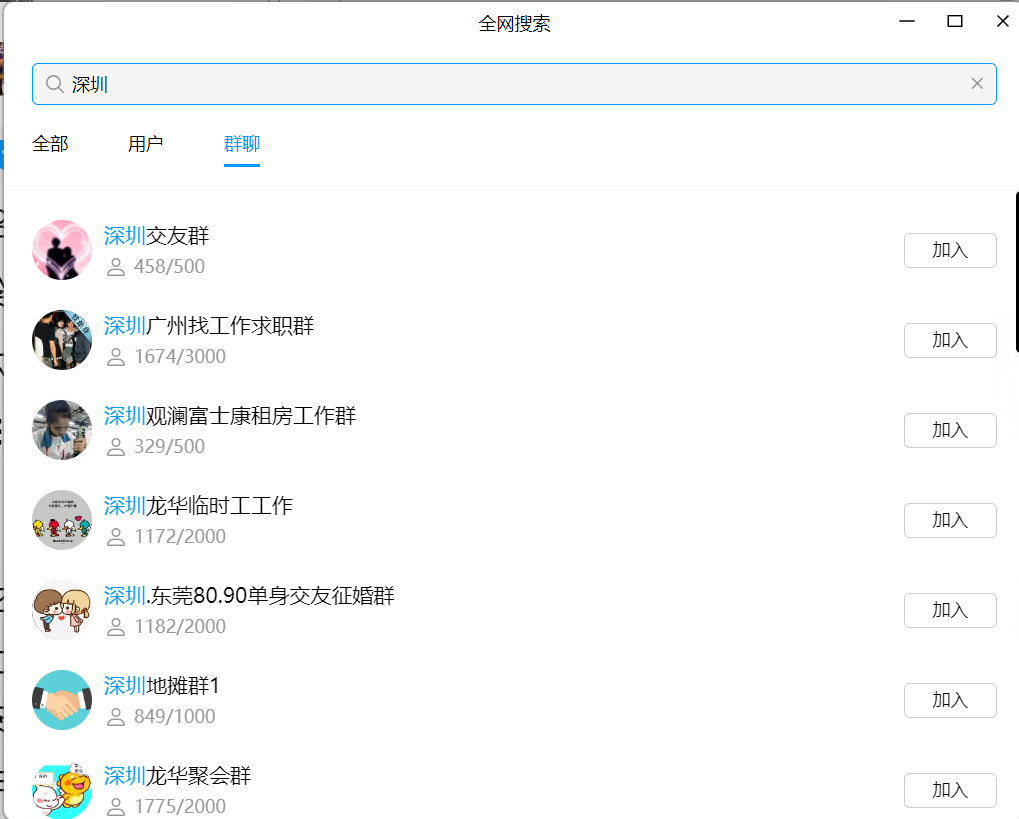
Task: Click the member icon beside 458/500
Action: [114, 266]
